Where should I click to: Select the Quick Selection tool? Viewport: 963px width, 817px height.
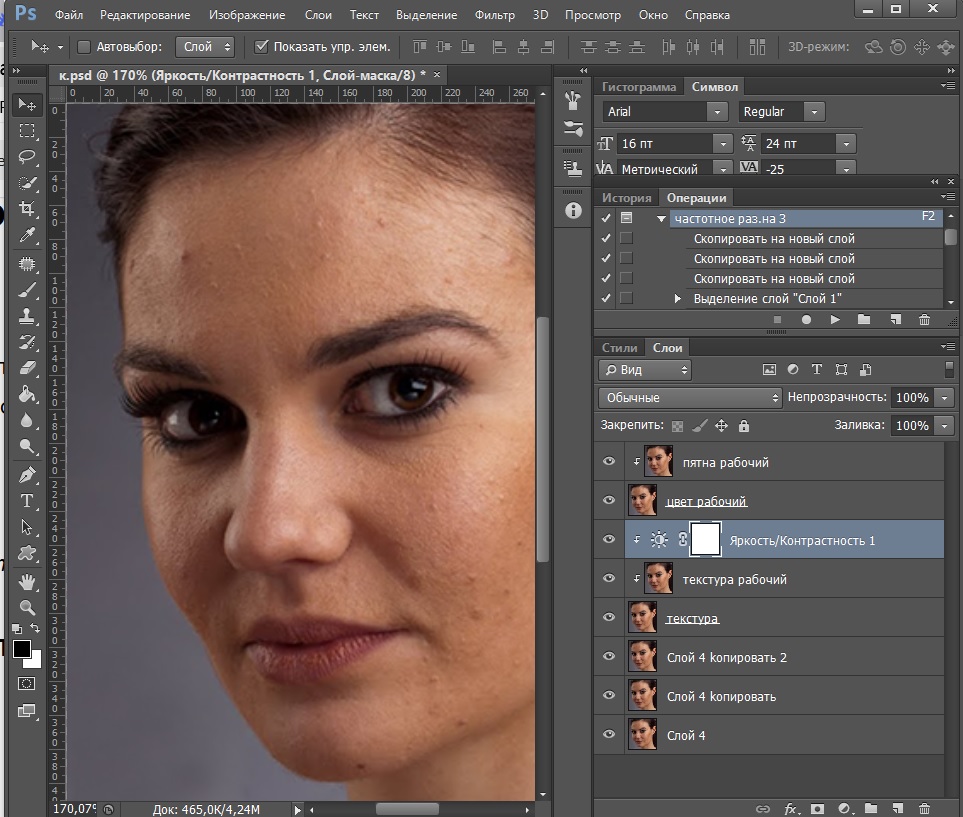(26, 183)
